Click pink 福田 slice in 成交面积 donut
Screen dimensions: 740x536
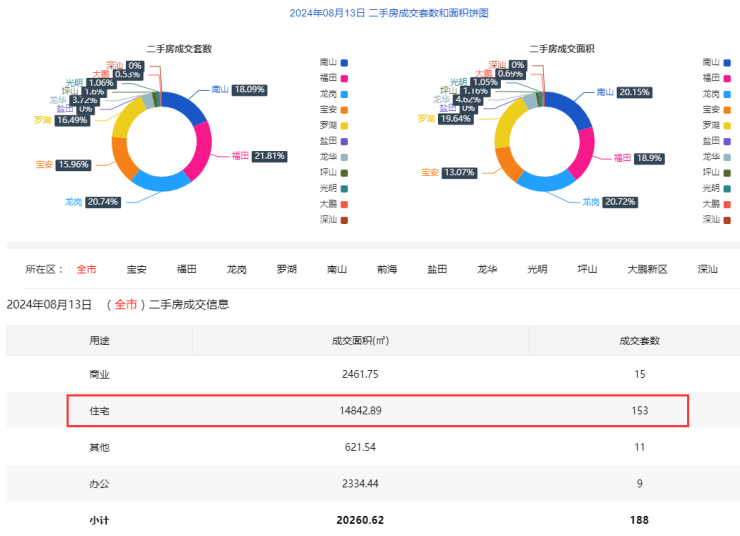coord(584,152)
